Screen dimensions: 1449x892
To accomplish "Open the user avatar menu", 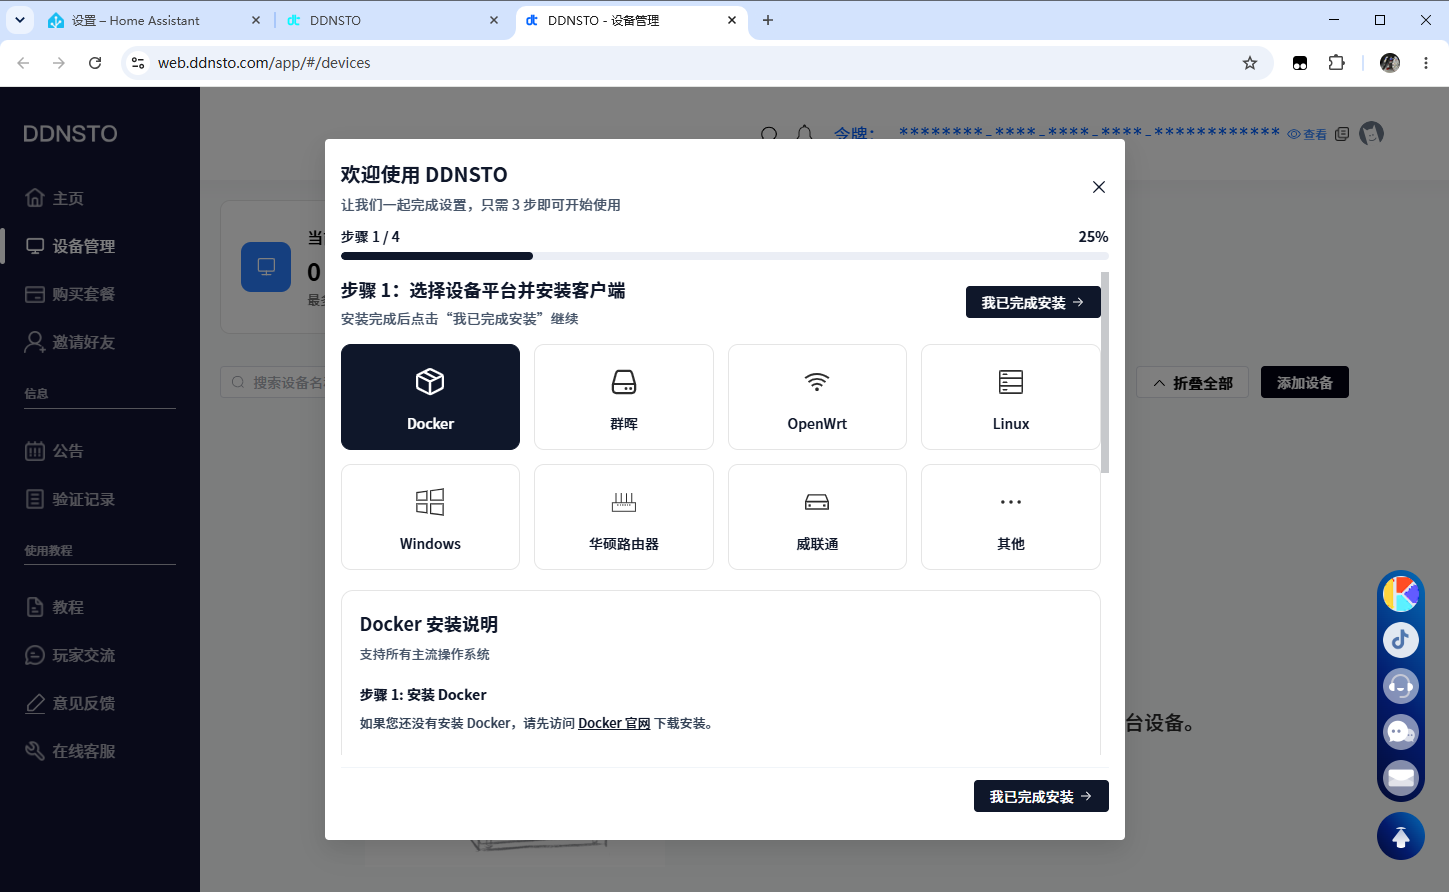I will tap(1372, 133).
